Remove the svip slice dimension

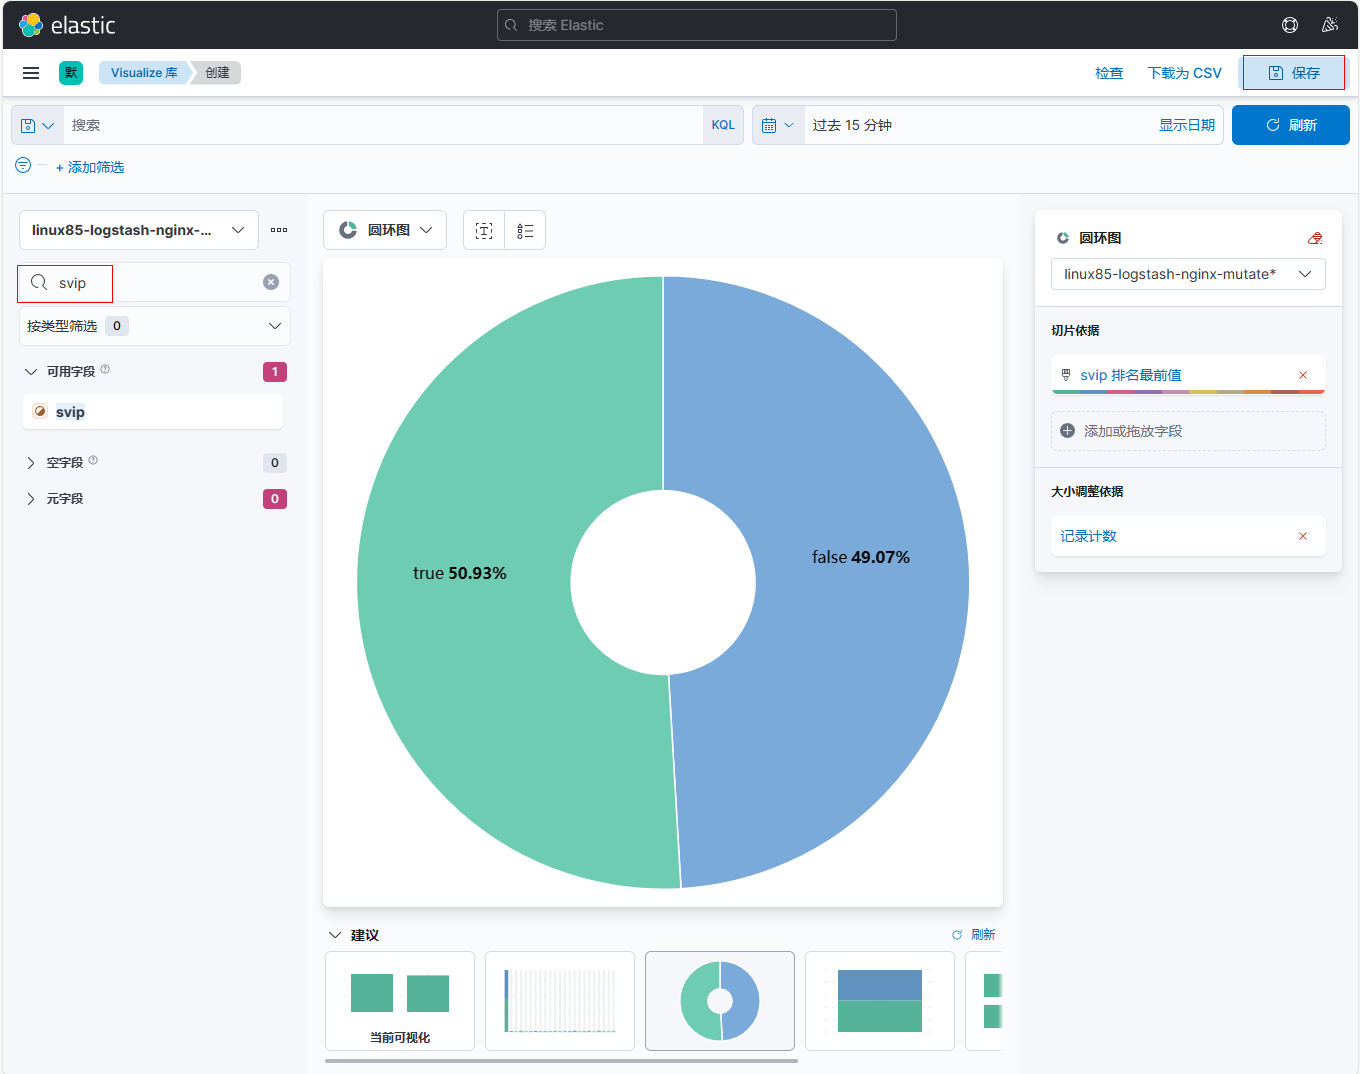[x=1303, y=375]
